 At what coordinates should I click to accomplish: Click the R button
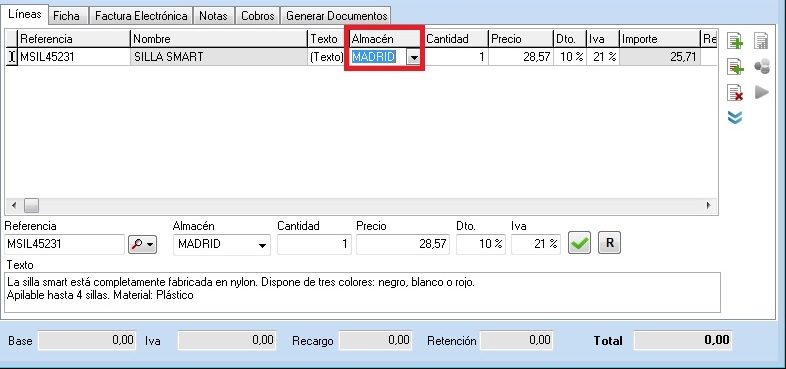click(610, 244)
